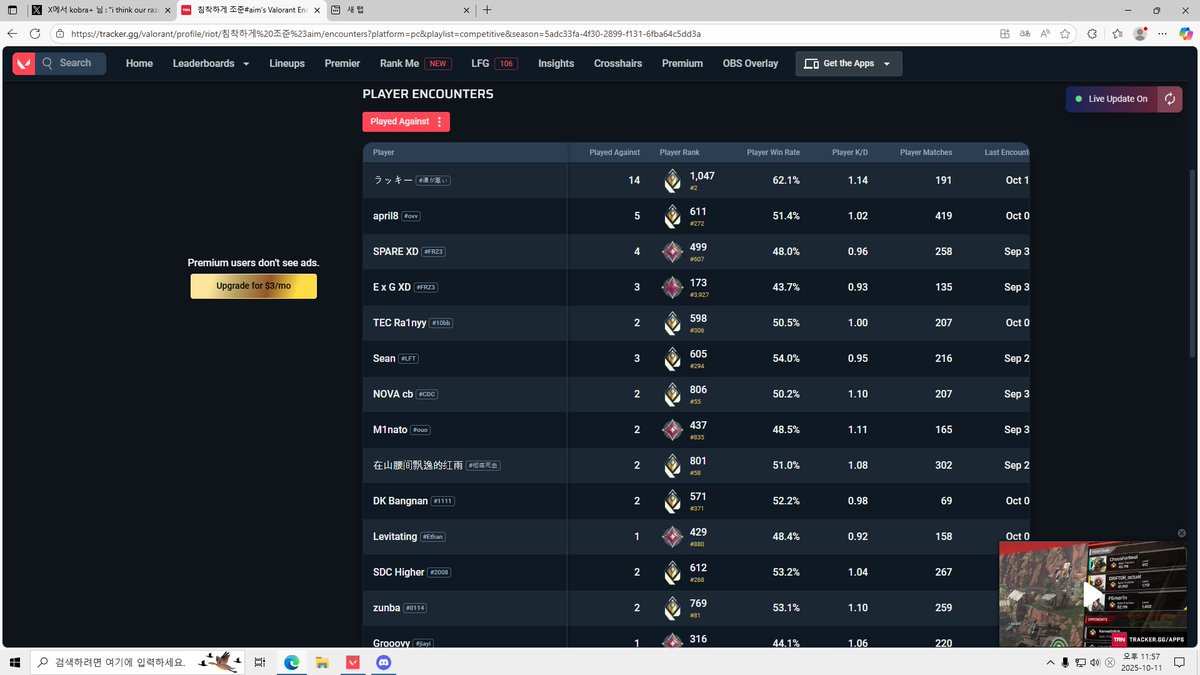Open browser settings ellipsis menu
This screenshot has width=1200, height=675.
click(1163, 33)
